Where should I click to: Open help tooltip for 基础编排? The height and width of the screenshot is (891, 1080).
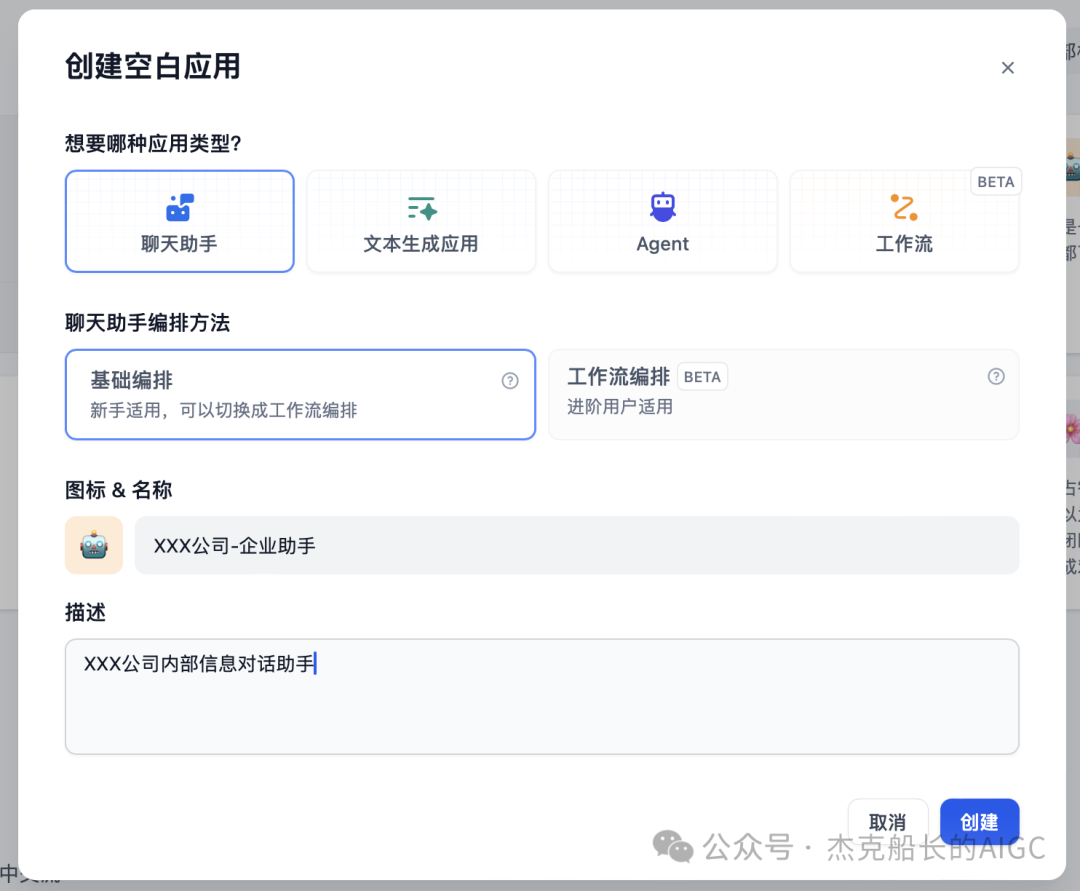(x=510, y=381)
